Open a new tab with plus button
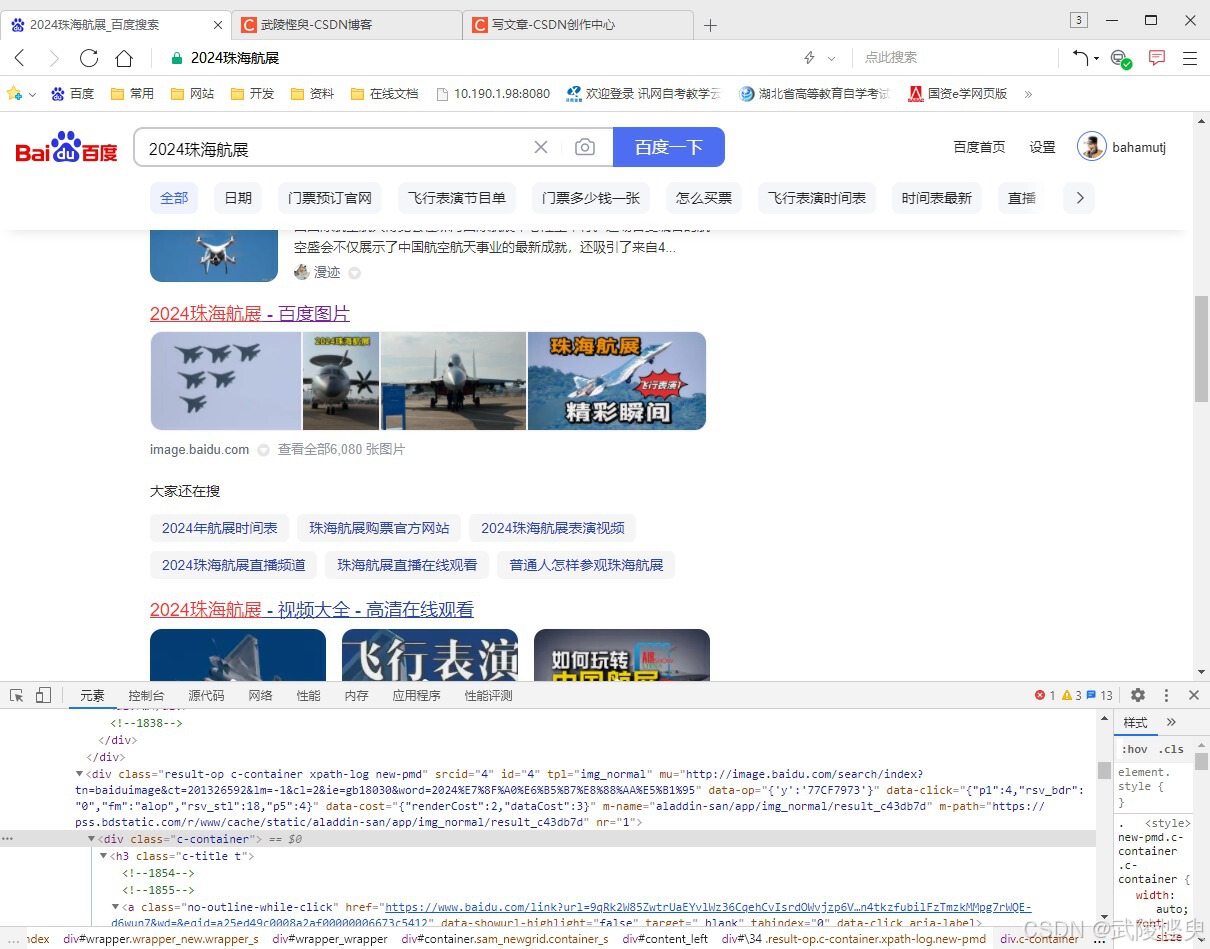The height and width of the screenshot is (949, 1210). pyautogui.click(x=710, y=25)
